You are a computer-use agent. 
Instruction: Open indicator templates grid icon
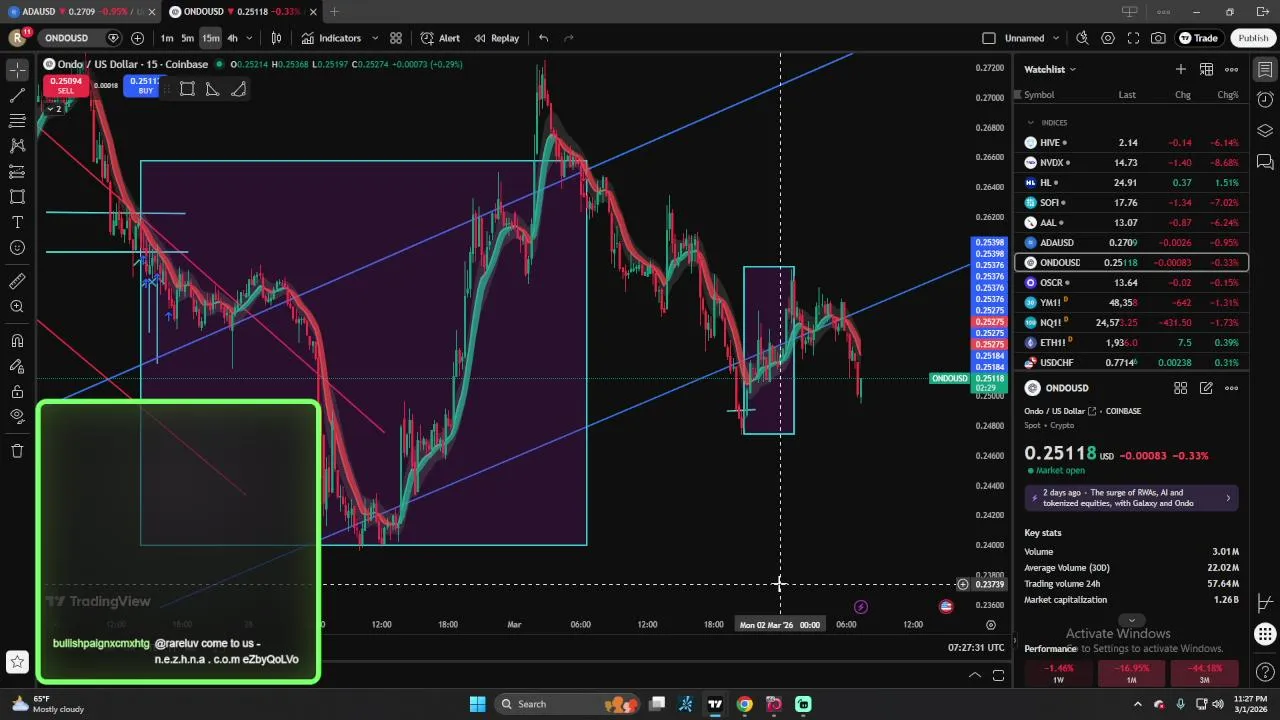(x=396, y=38)
